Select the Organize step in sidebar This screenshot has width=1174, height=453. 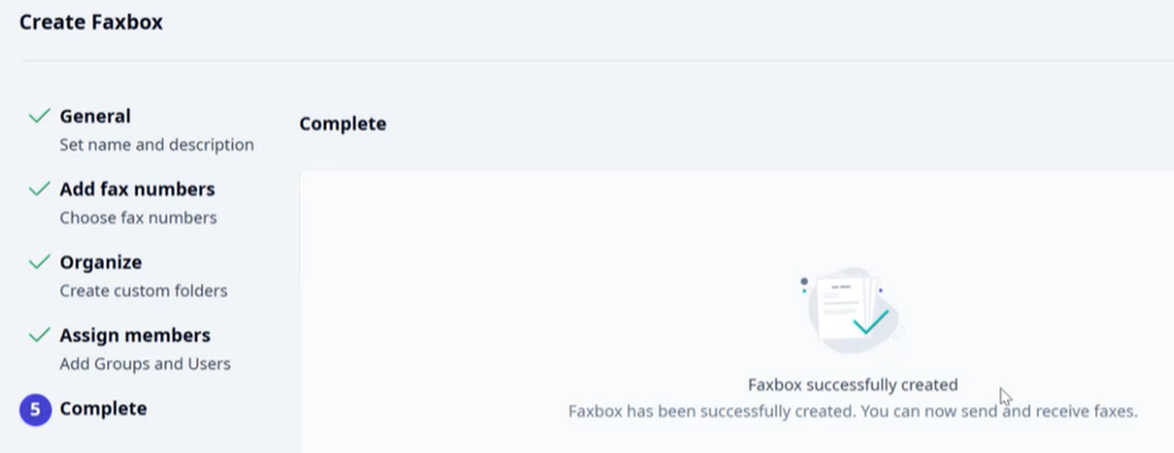tap(100, 263)
